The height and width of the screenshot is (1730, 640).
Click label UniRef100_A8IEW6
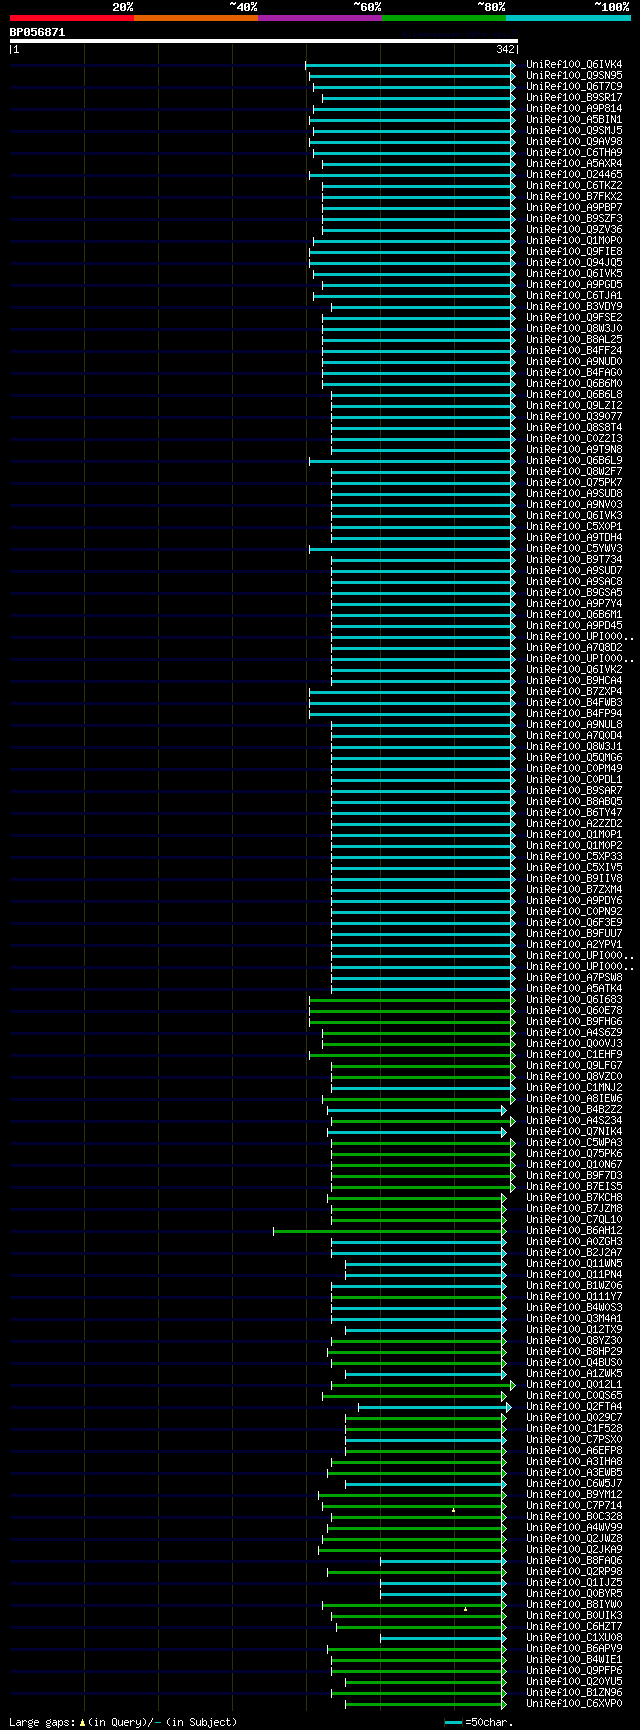(x=574, y=1098)
